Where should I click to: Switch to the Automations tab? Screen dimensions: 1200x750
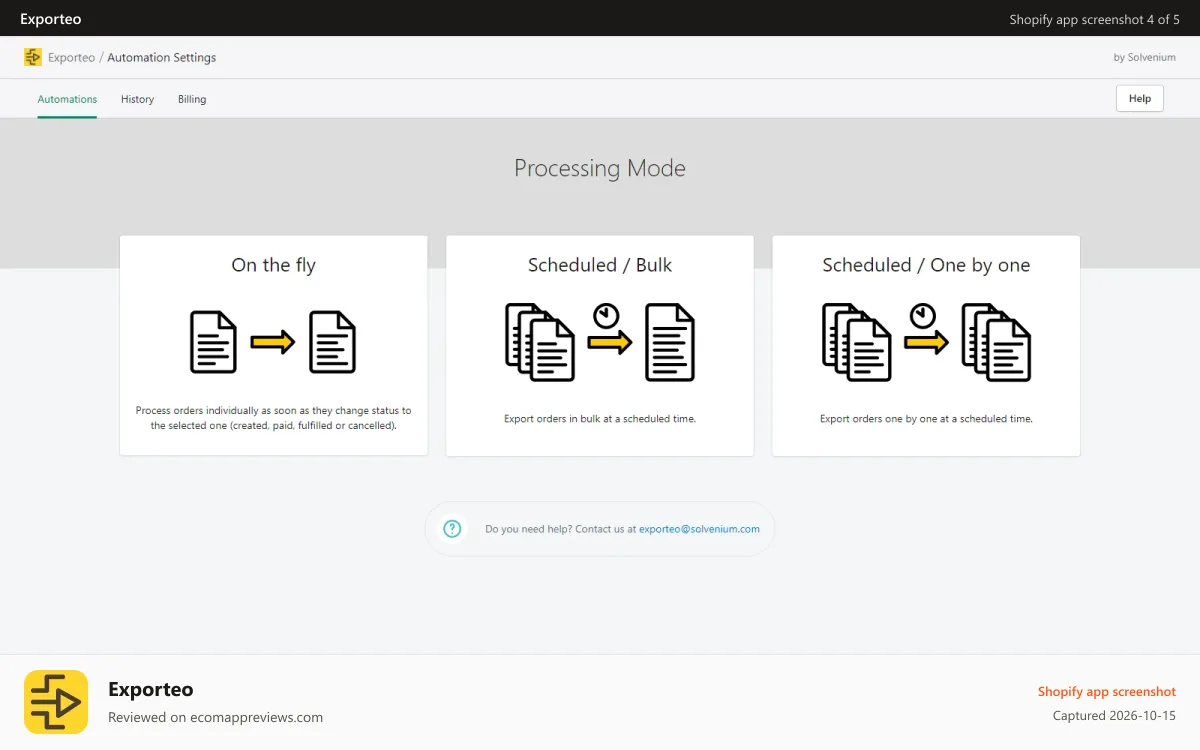[x=67, y=99]
